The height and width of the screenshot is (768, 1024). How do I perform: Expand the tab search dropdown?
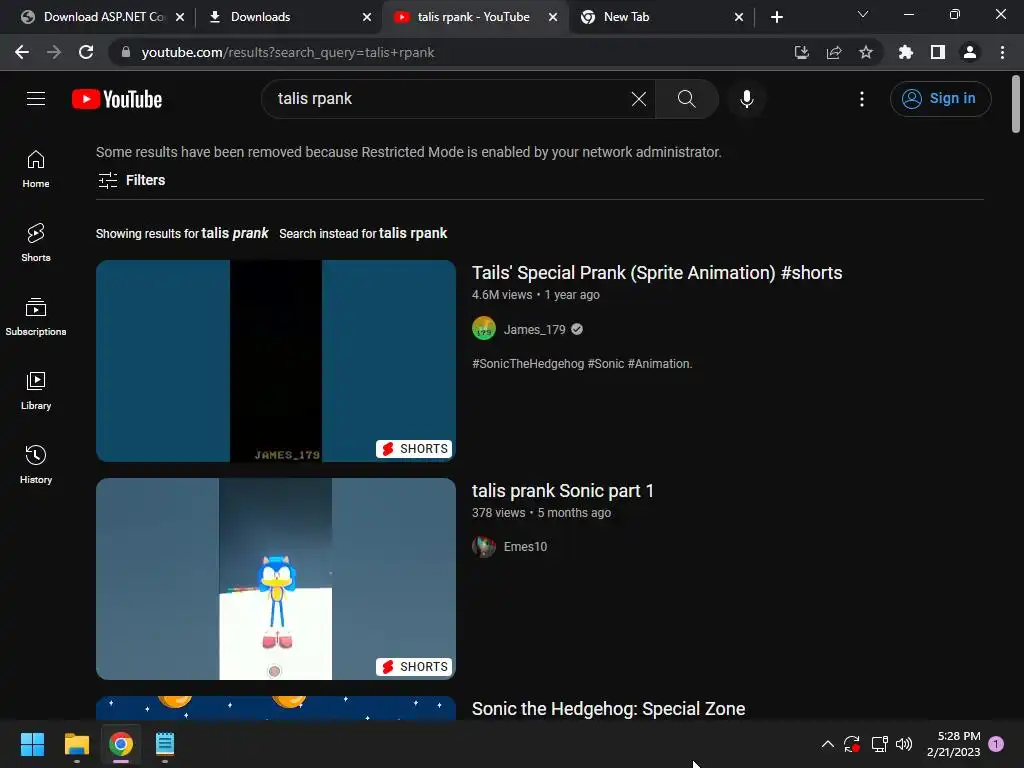(863, 14)
